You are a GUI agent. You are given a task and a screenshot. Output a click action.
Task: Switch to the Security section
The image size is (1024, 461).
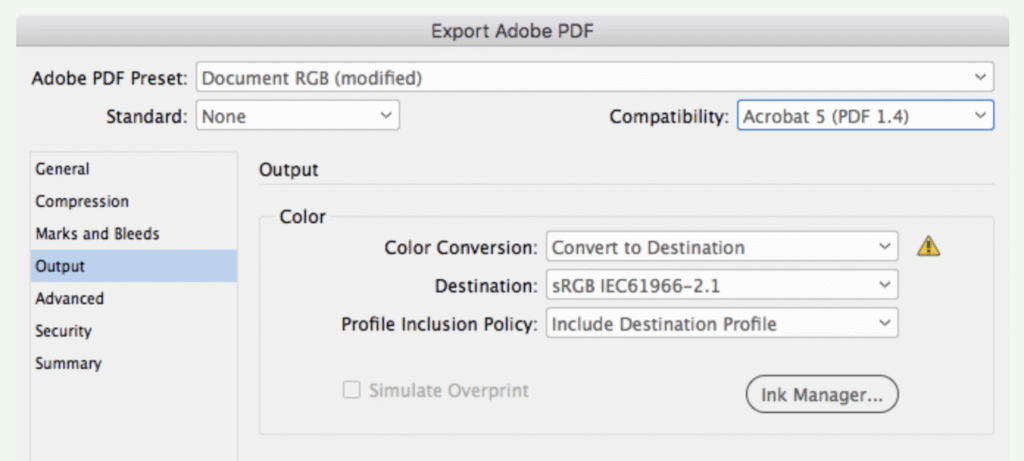point(63,331)
